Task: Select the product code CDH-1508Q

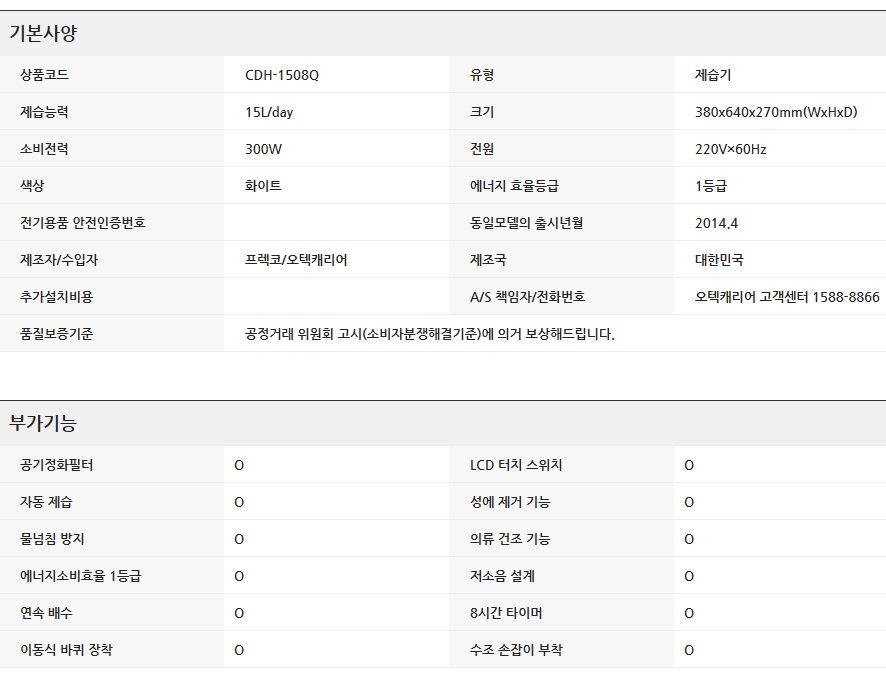Action: pos(282,75)
